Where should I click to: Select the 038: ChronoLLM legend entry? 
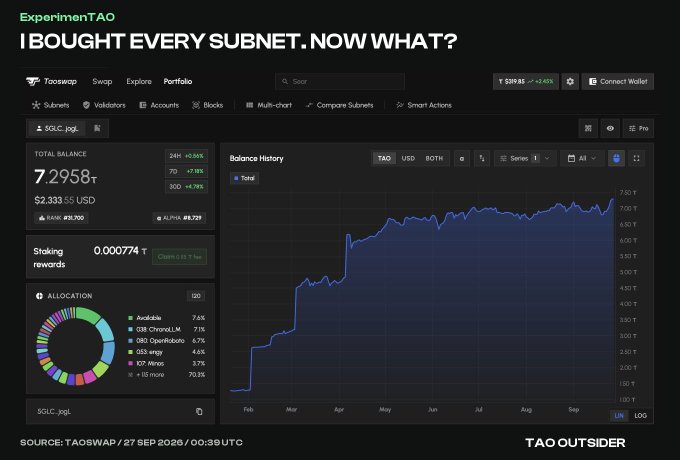pos(167,330)
